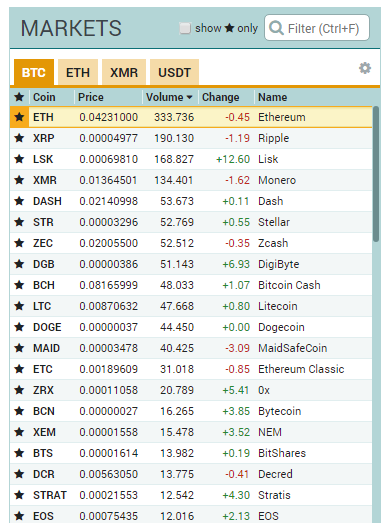
Task: Toggle the BCH Bitcoin Cash star
Action: 19,285
